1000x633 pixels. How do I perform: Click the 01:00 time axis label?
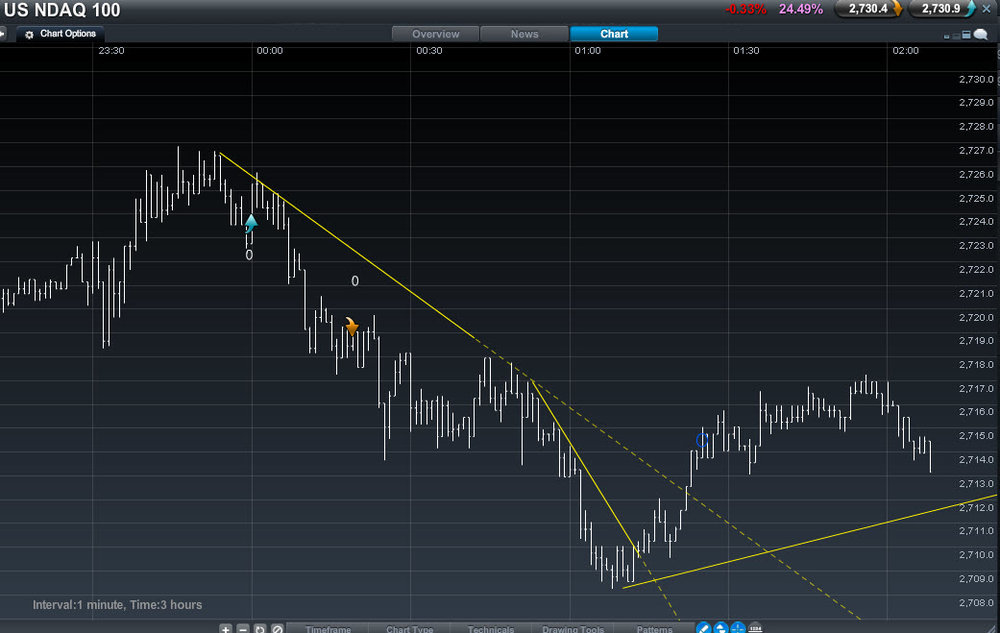coord(587,50)
